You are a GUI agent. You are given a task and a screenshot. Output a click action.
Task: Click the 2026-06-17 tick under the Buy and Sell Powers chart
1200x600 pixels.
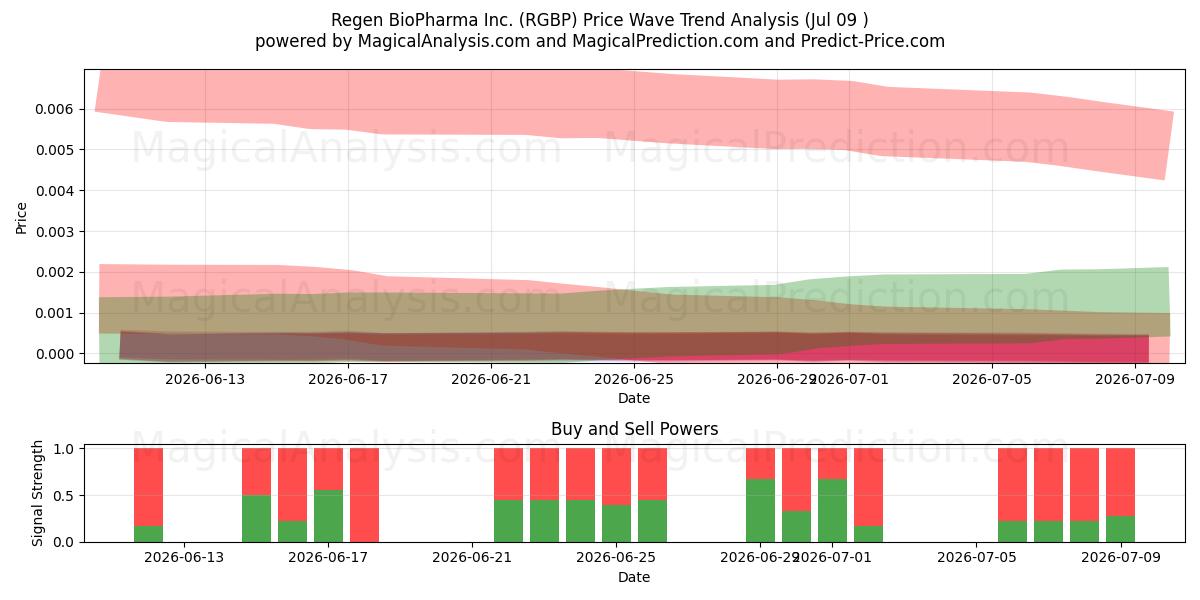[x=328, y=558]
